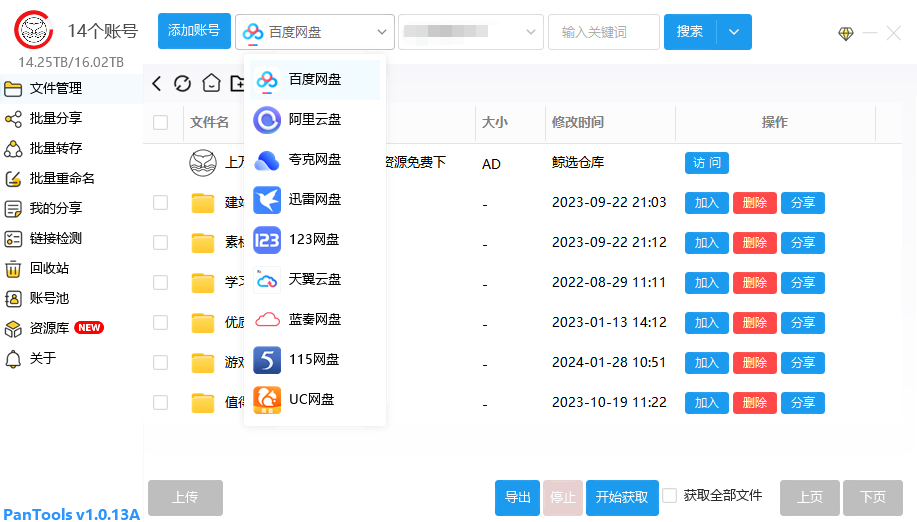
Task: Click the 14.25TB/16.02TB storage text
Action: tap(71, 63)
